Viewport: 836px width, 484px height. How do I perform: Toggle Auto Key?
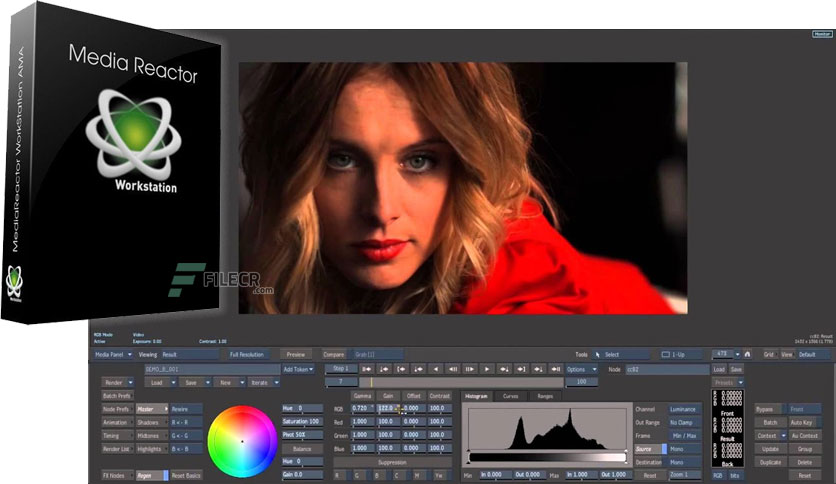804,423
